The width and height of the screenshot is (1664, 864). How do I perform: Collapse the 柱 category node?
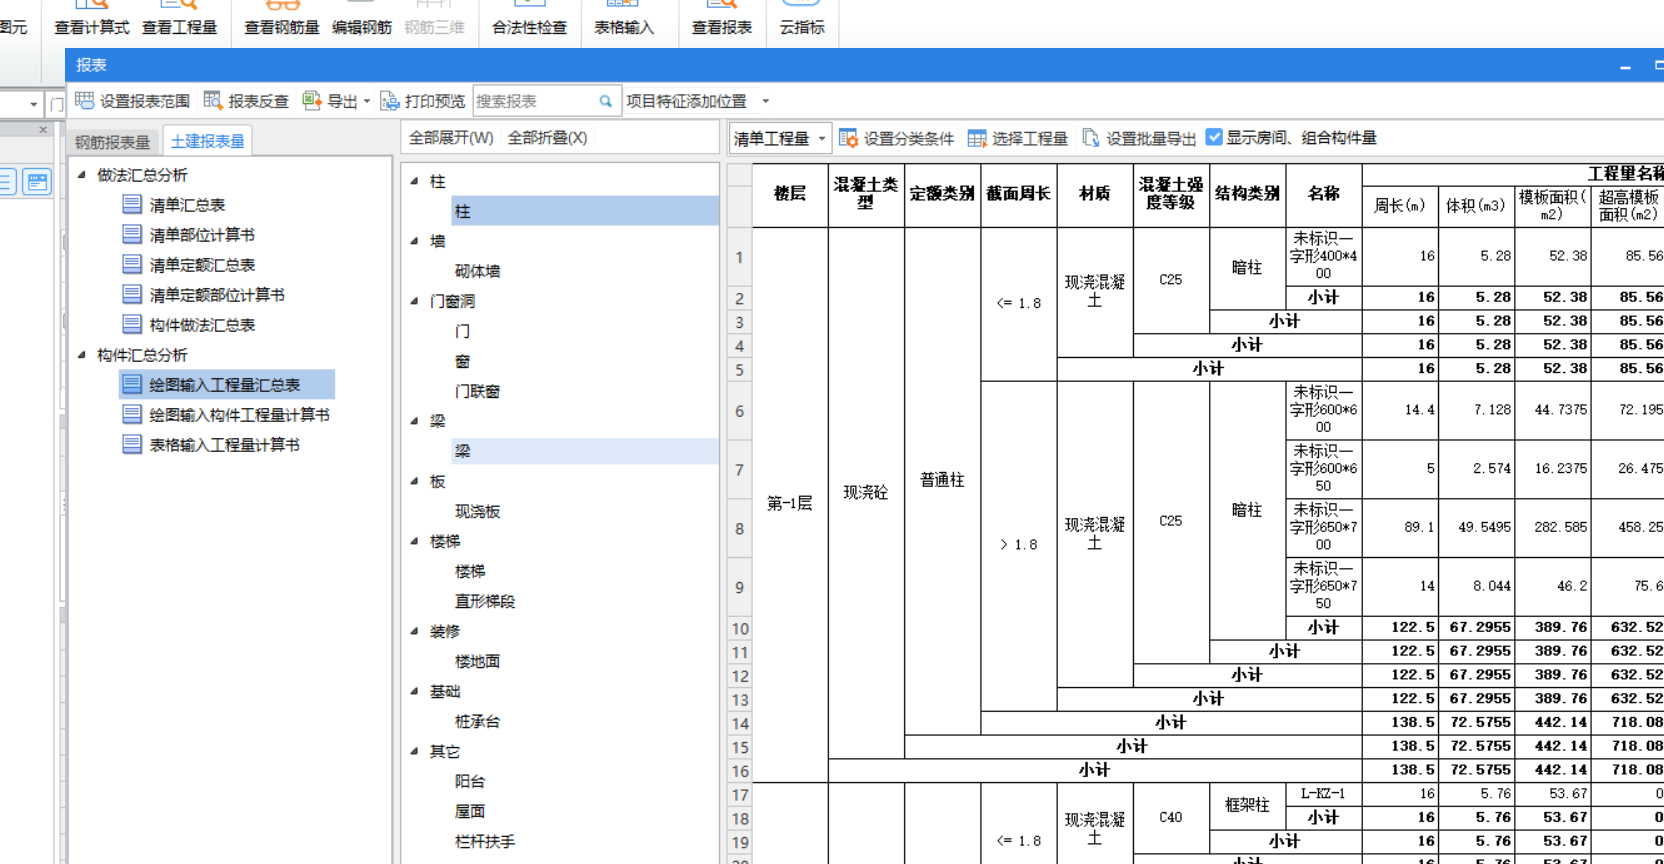(414, 181)
